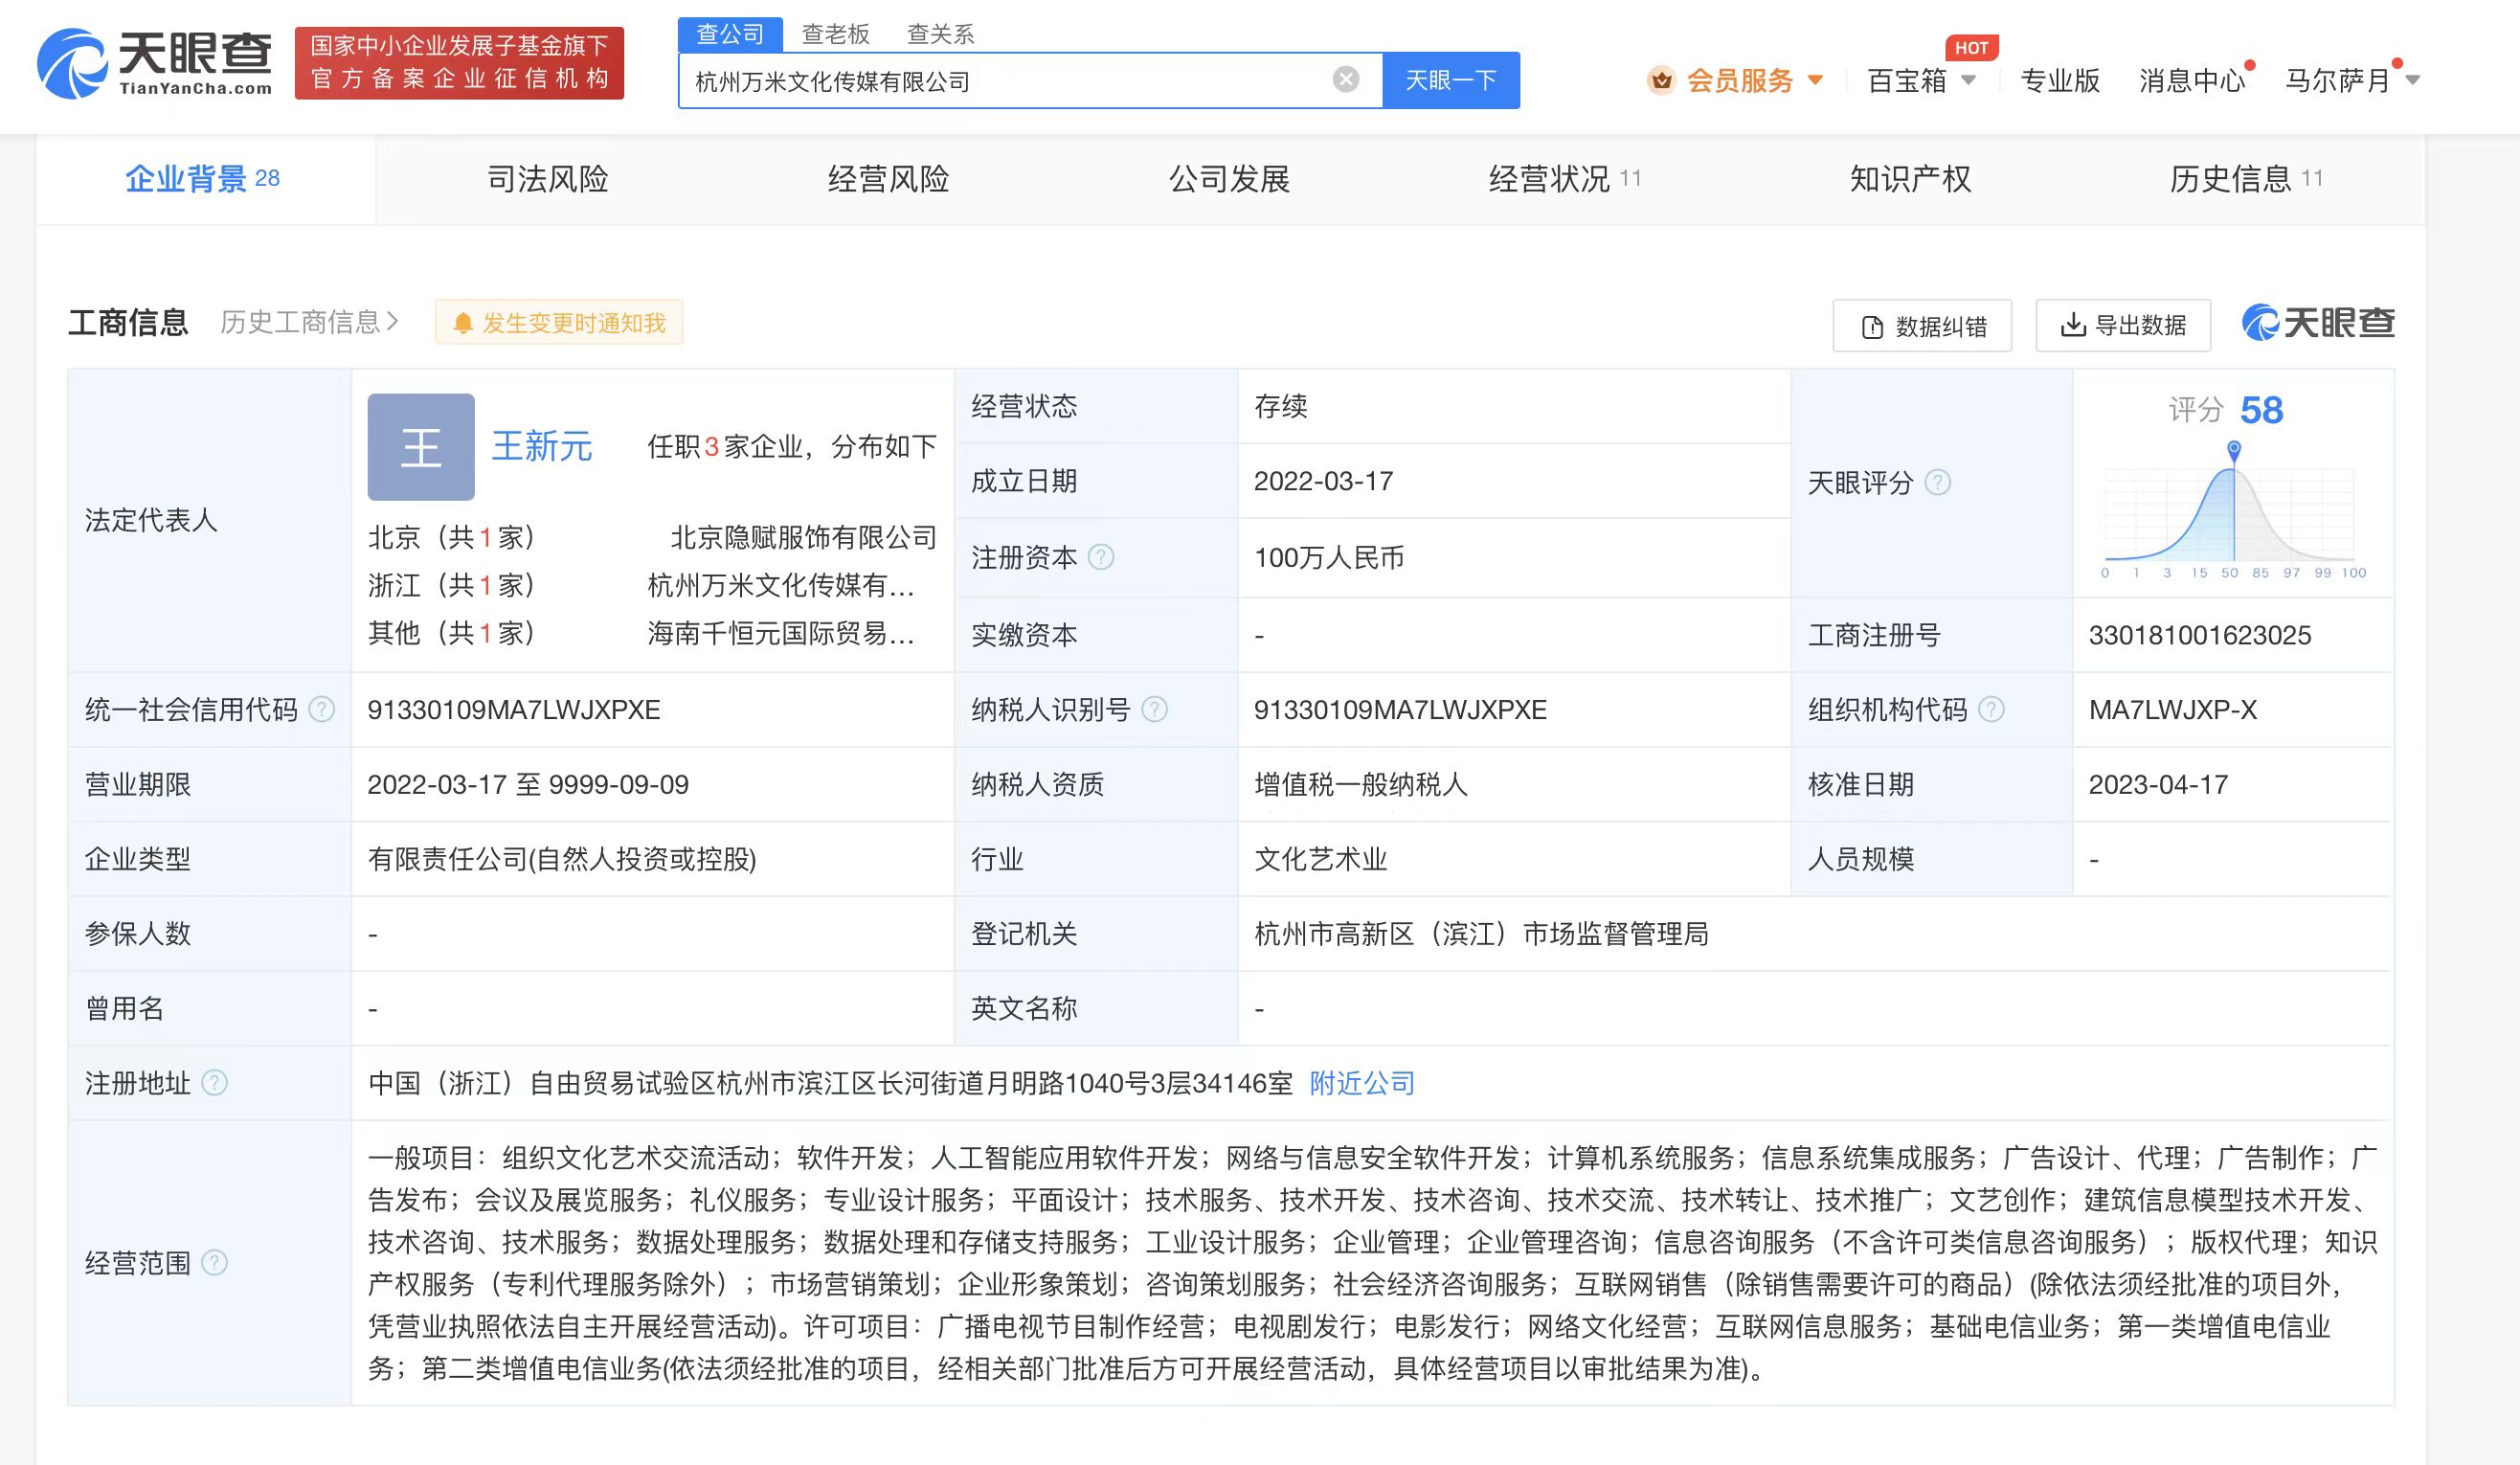
Task: Click the organization code MA7LWJXP-X
Action: click(2173, 710)
